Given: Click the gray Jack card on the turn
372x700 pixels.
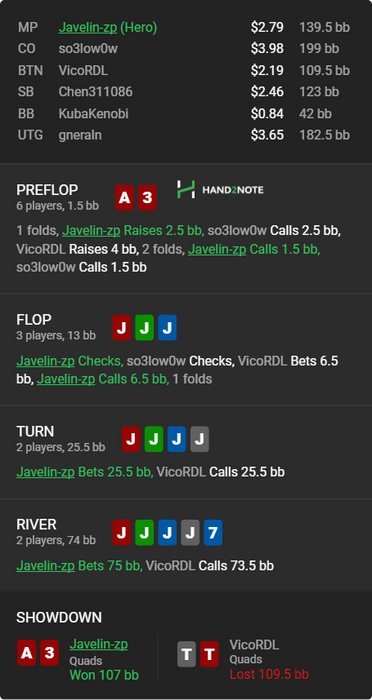Looking at the screenshot, I should coord(199,439).
